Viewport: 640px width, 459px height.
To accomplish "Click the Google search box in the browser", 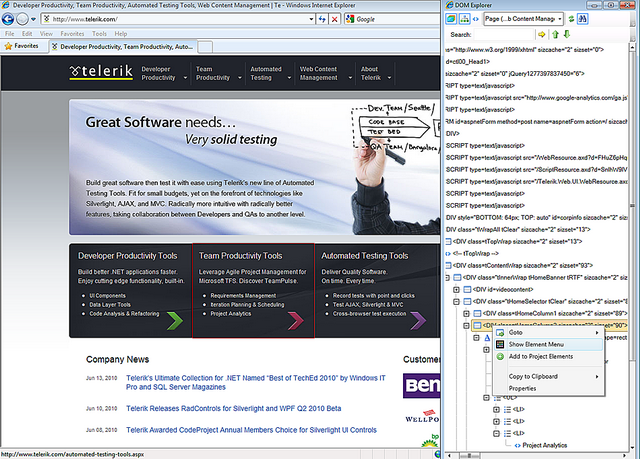I will (392, 19).
